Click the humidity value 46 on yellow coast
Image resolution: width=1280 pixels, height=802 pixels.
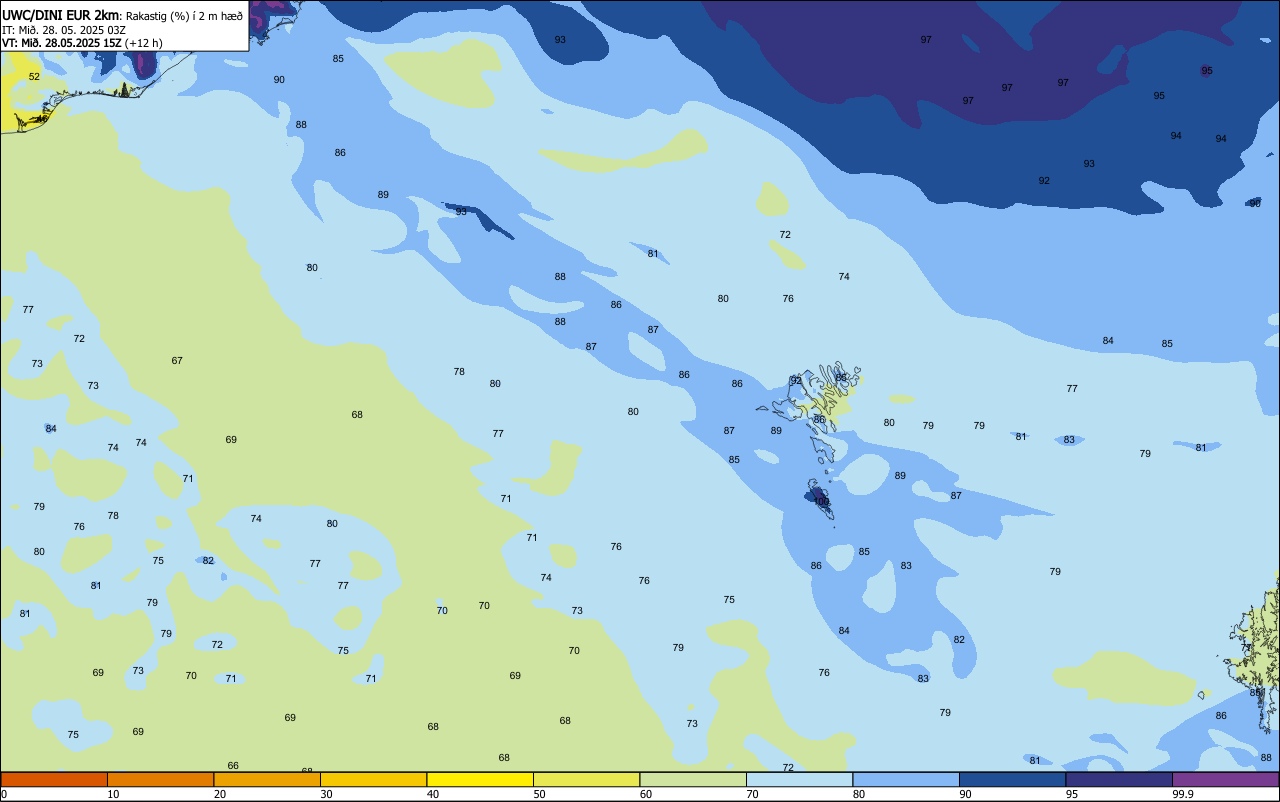41,118
